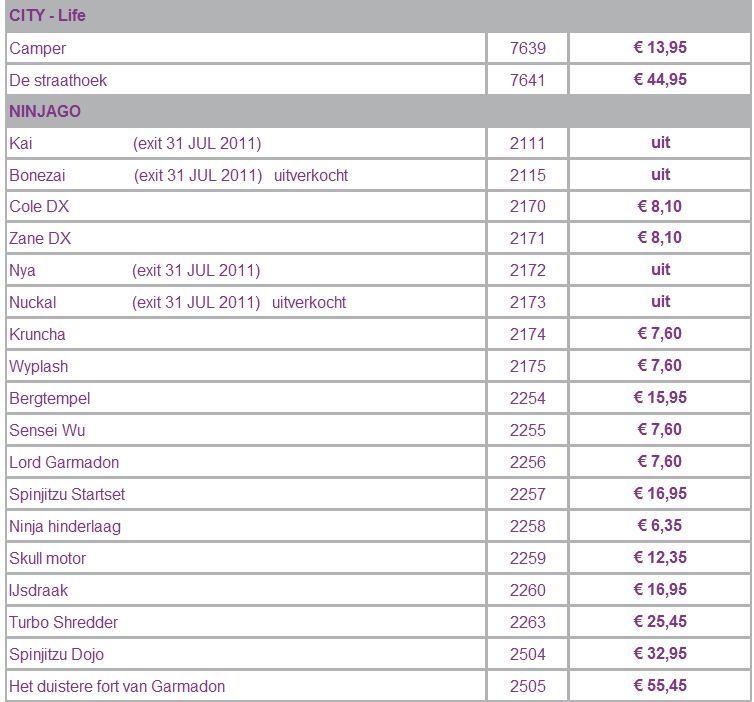Image resolution: width=754 pixels, height=702 pixels.
Task: Click item number 2260
Action: [528, 590]
